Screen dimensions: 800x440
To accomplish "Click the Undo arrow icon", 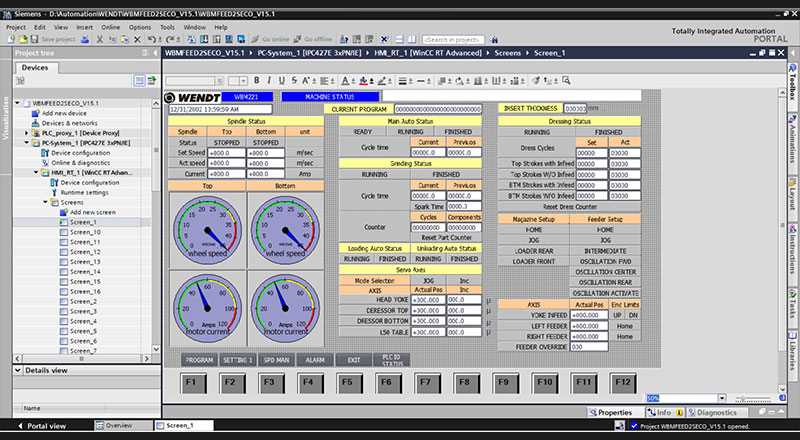I will pyautogui.click(x=152, y=39).
